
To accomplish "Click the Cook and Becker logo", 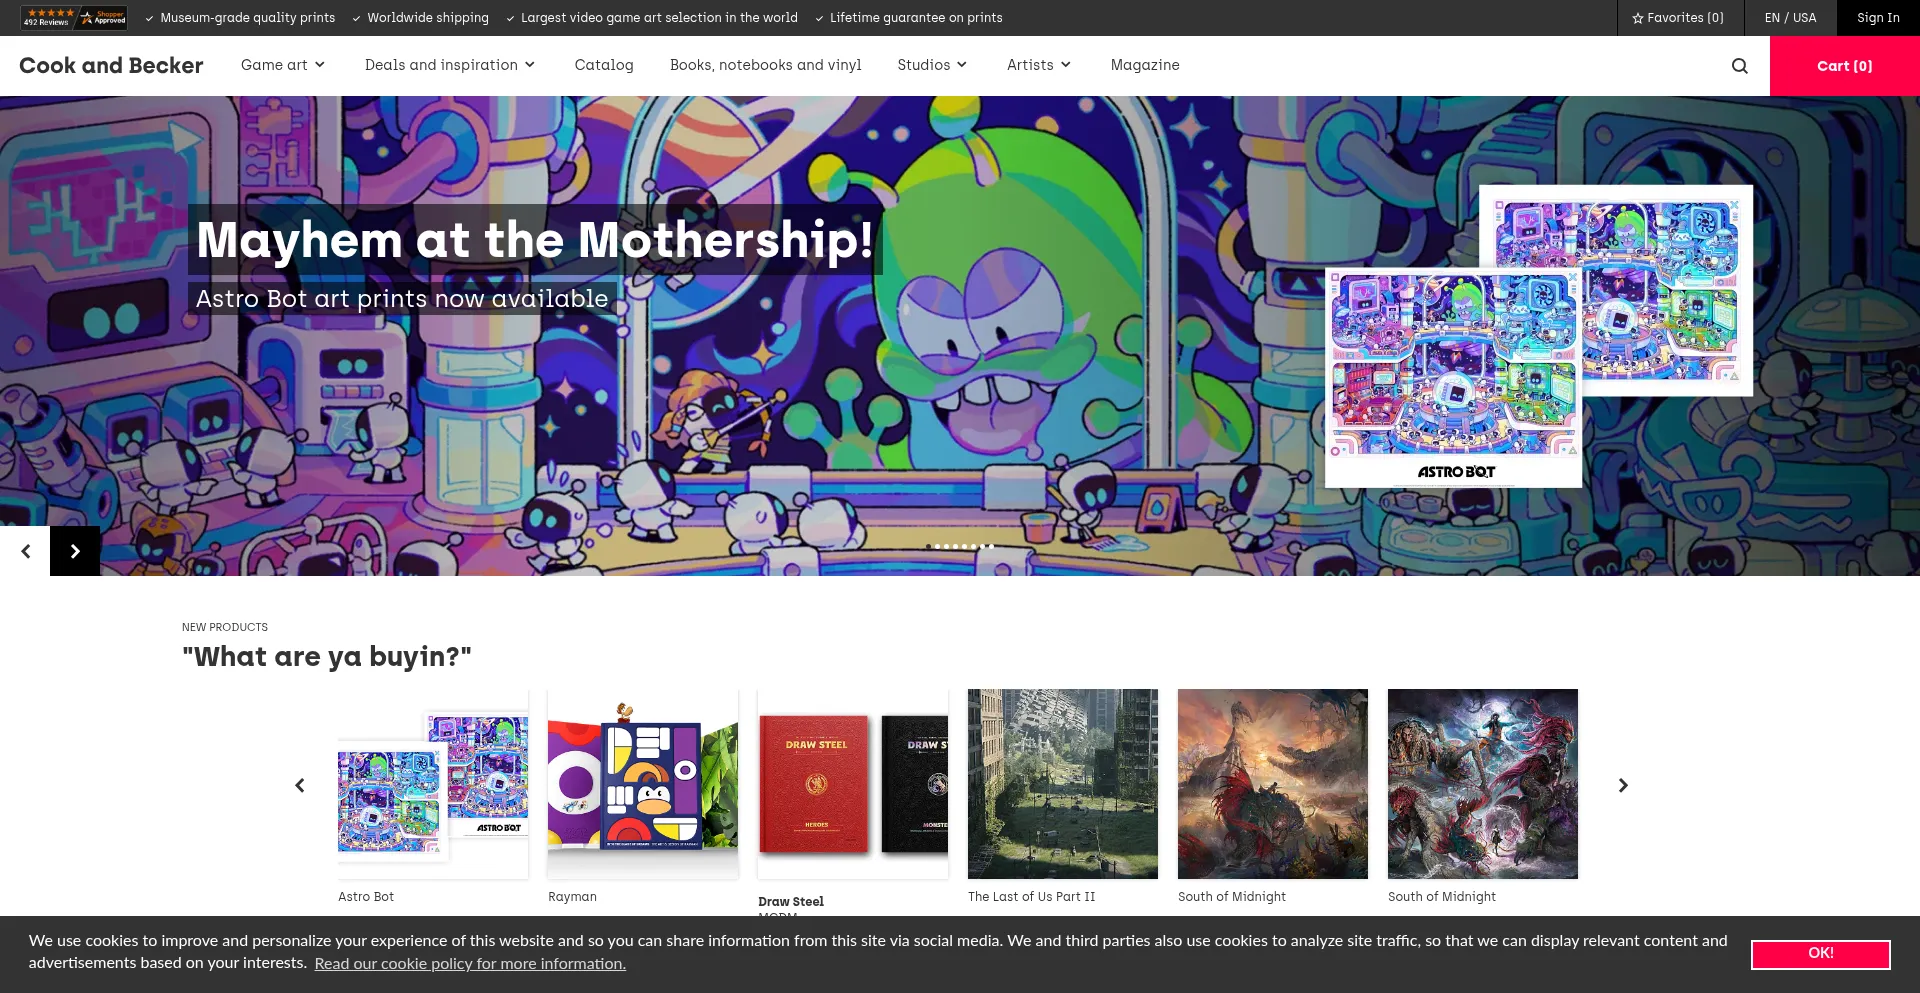I will click(x=111, y=66).
